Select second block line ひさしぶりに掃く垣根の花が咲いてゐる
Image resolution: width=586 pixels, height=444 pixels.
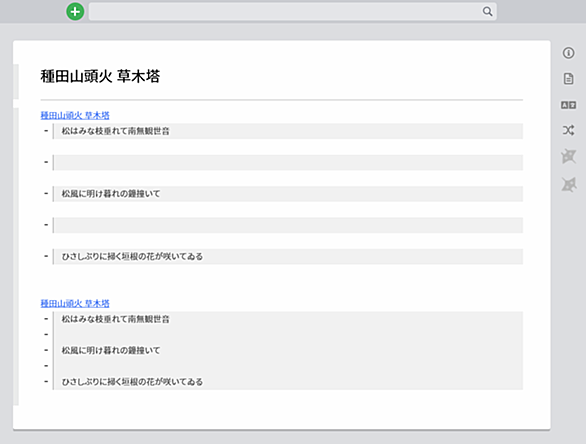pyautogui.click(x=132, y=382)
